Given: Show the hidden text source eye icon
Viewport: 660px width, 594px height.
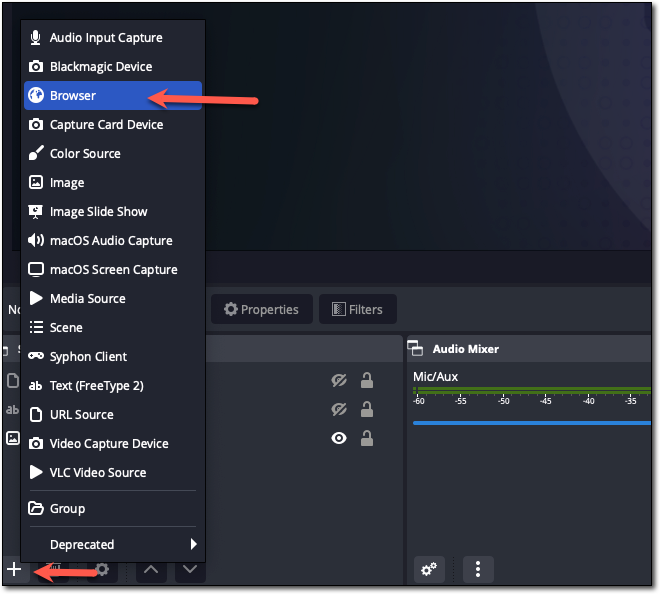Looking at the screenshot, I should tap(339, 409).
